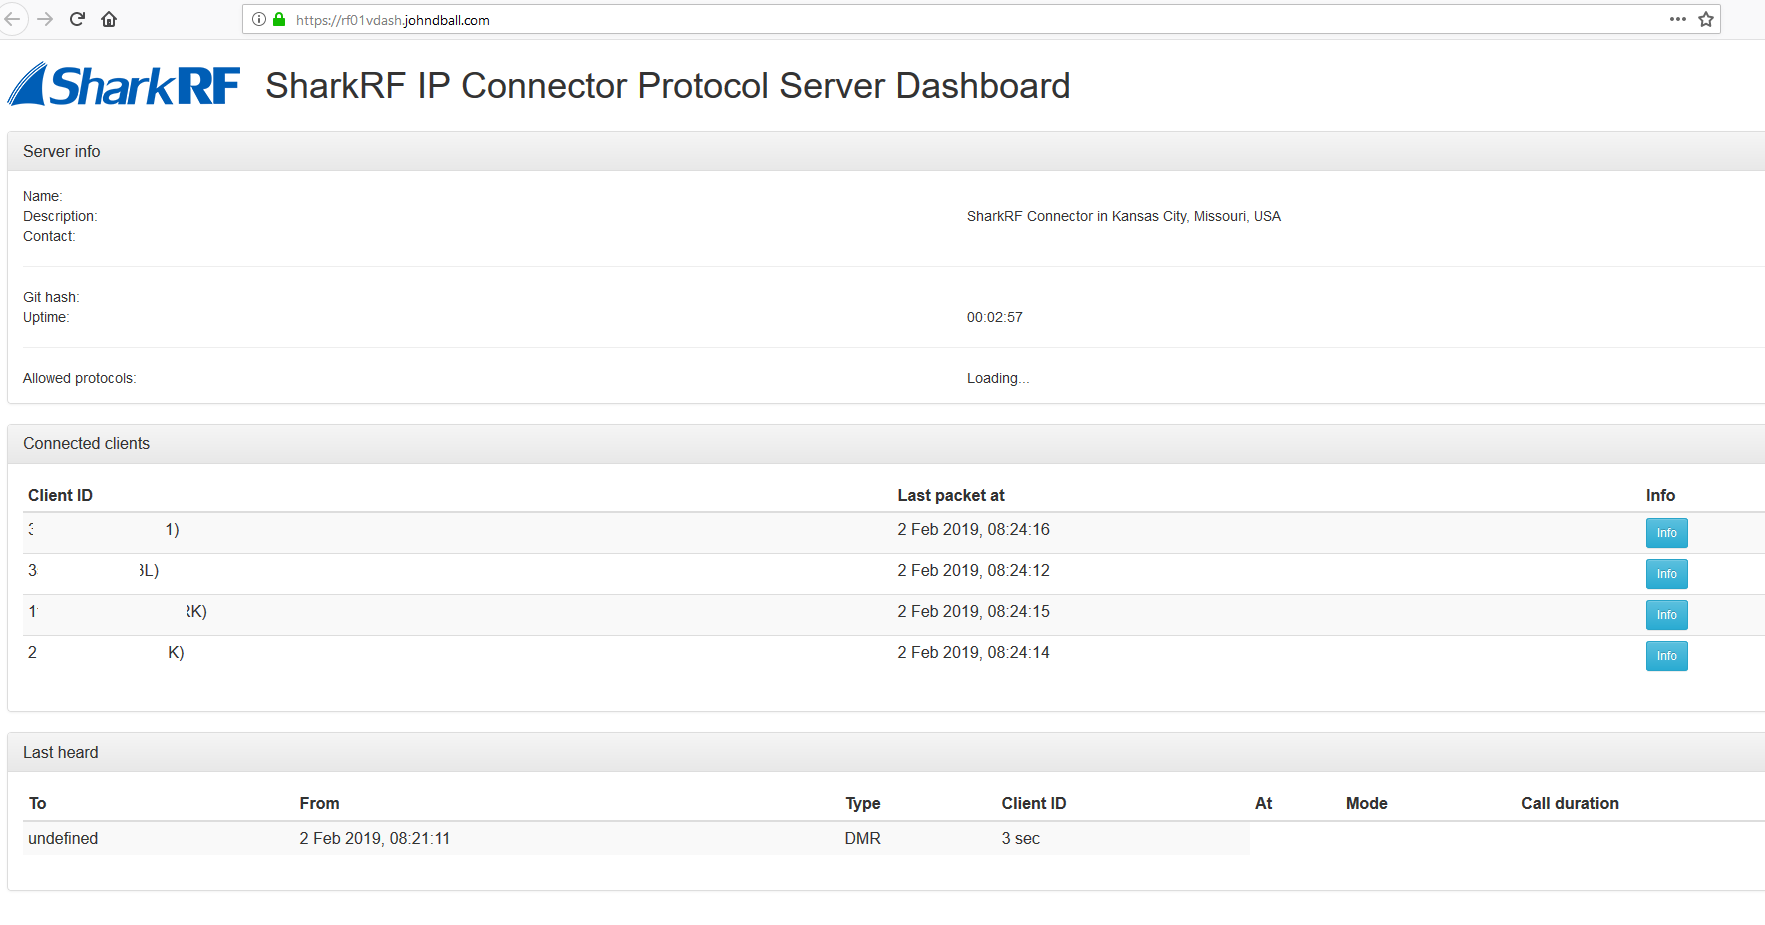This screenshot has width=1765, height=925.
Task: Bookmark this page with the star icon
Action: 1706,19
